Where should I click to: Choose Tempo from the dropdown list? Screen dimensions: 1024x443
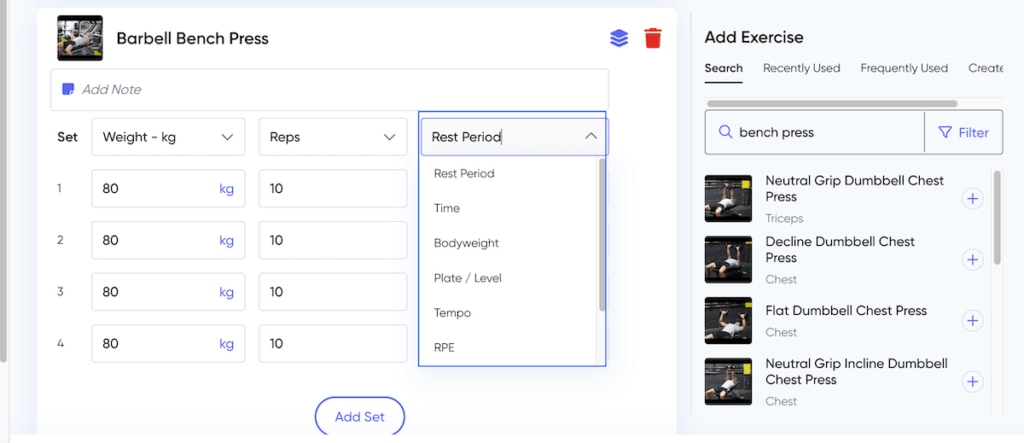click(x=452, y=313)
